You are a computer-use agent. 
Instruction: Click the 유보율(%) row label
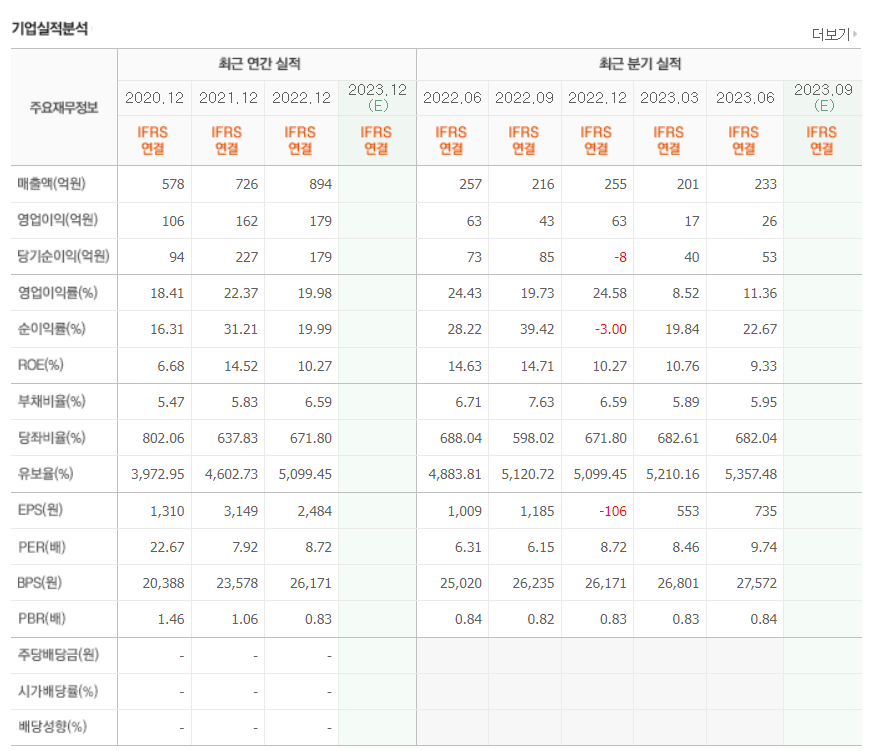[x=46, y=474]
